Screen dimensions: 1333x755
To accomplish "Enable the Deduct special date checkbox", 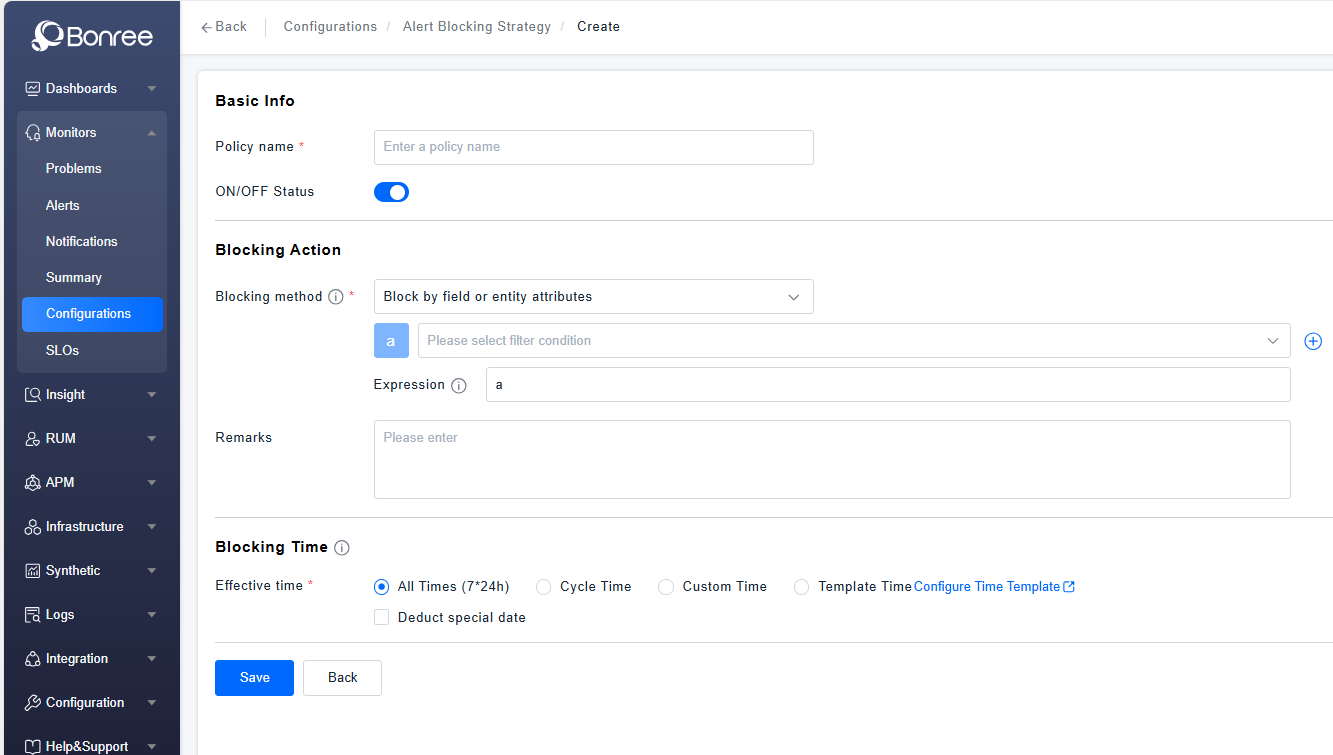I will tap(381, 618).
